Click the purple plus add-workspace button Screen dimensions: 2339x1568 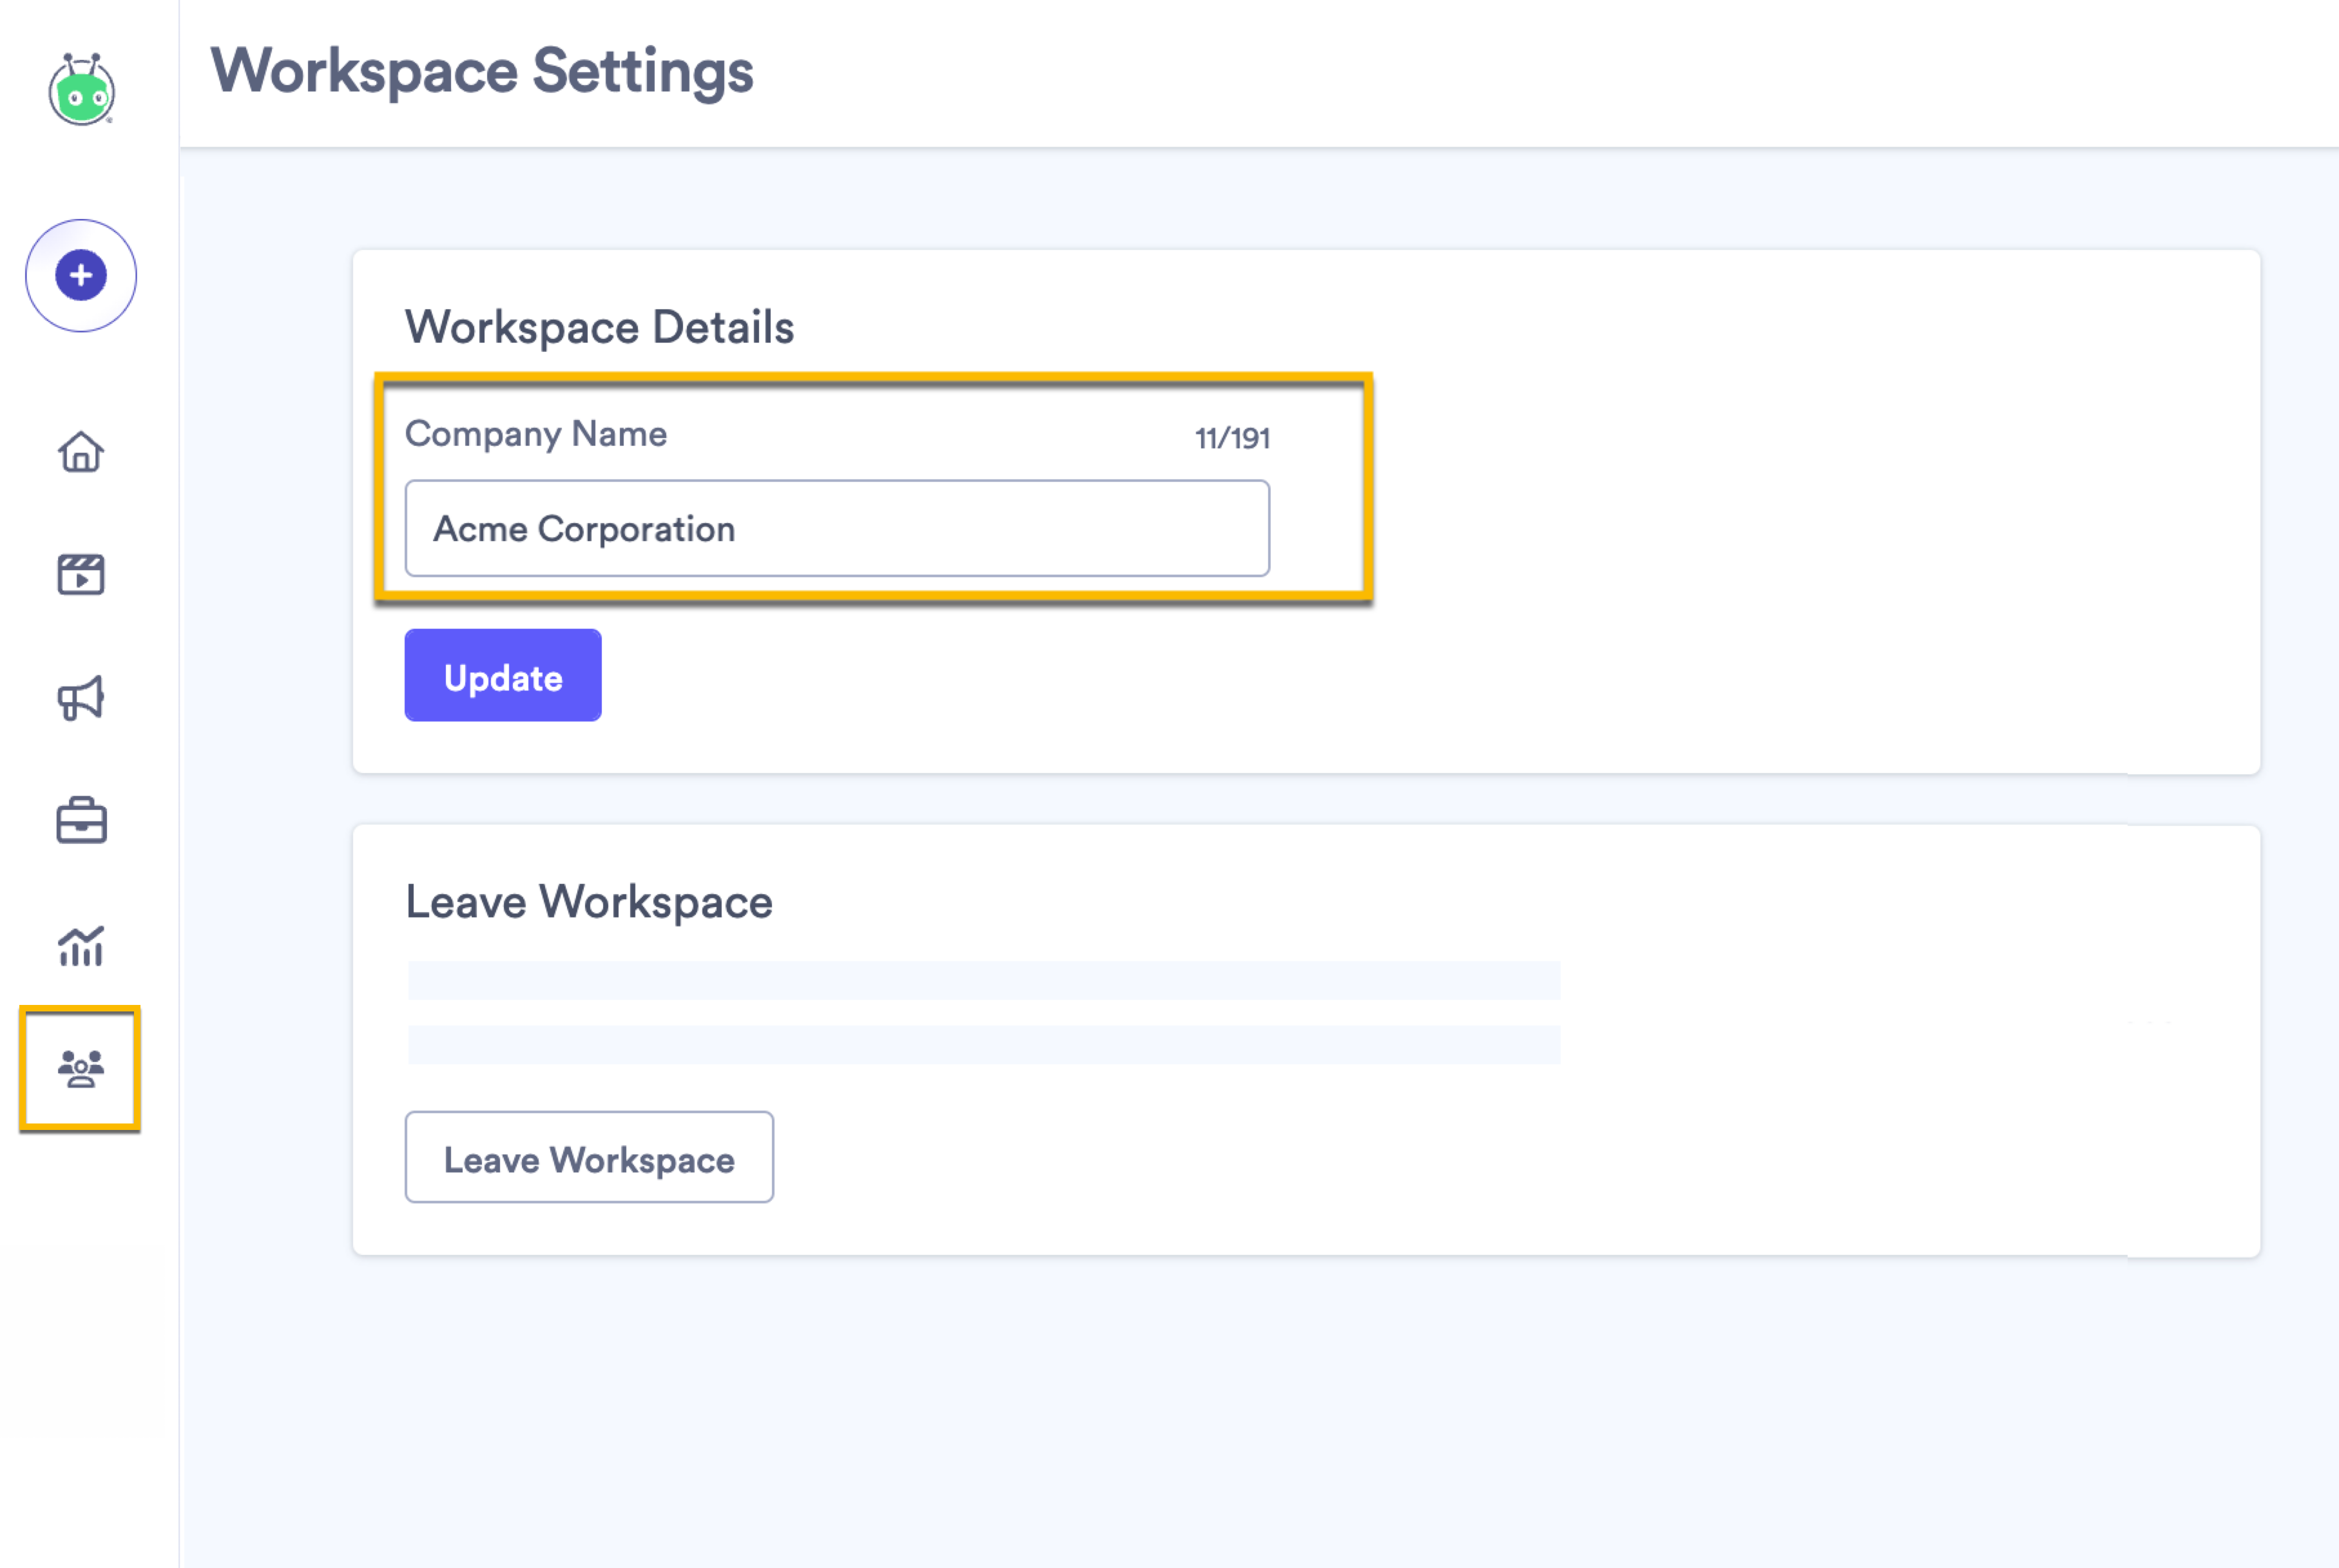pos(80,276)
